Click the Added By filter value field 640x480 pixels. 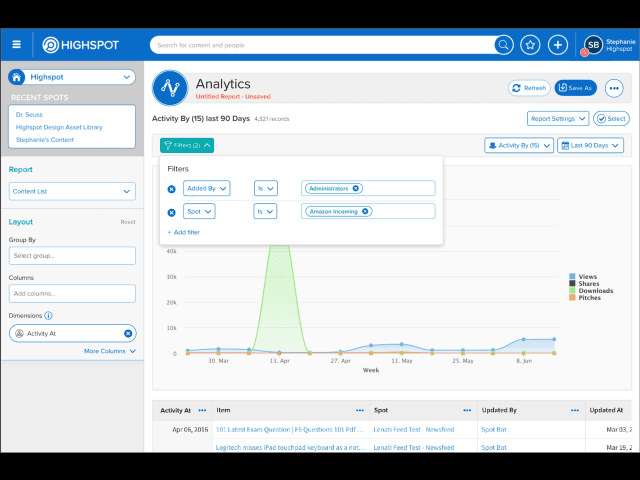coord(368,188)
